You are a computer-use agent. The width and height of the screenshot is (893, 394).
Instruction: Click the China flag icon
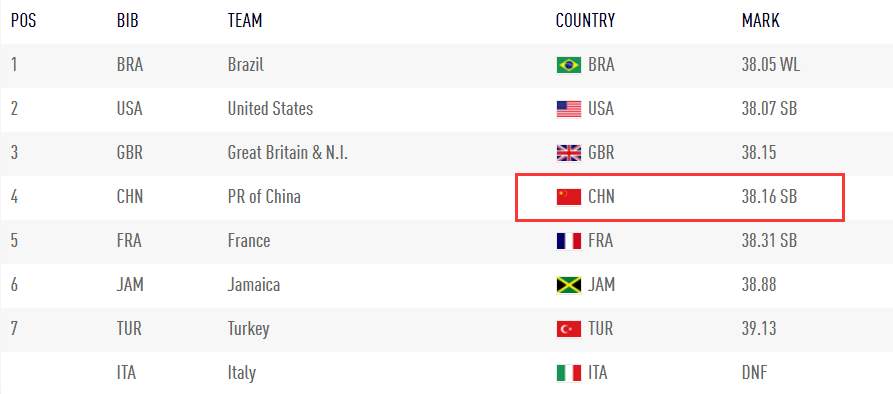click(568, 197)
